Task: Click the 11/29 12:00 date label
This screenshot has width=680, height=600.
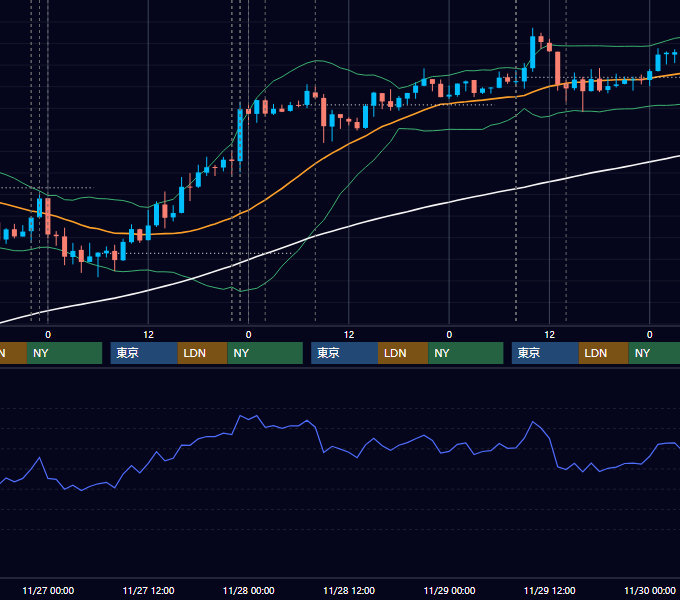Action: click(549, 590)
